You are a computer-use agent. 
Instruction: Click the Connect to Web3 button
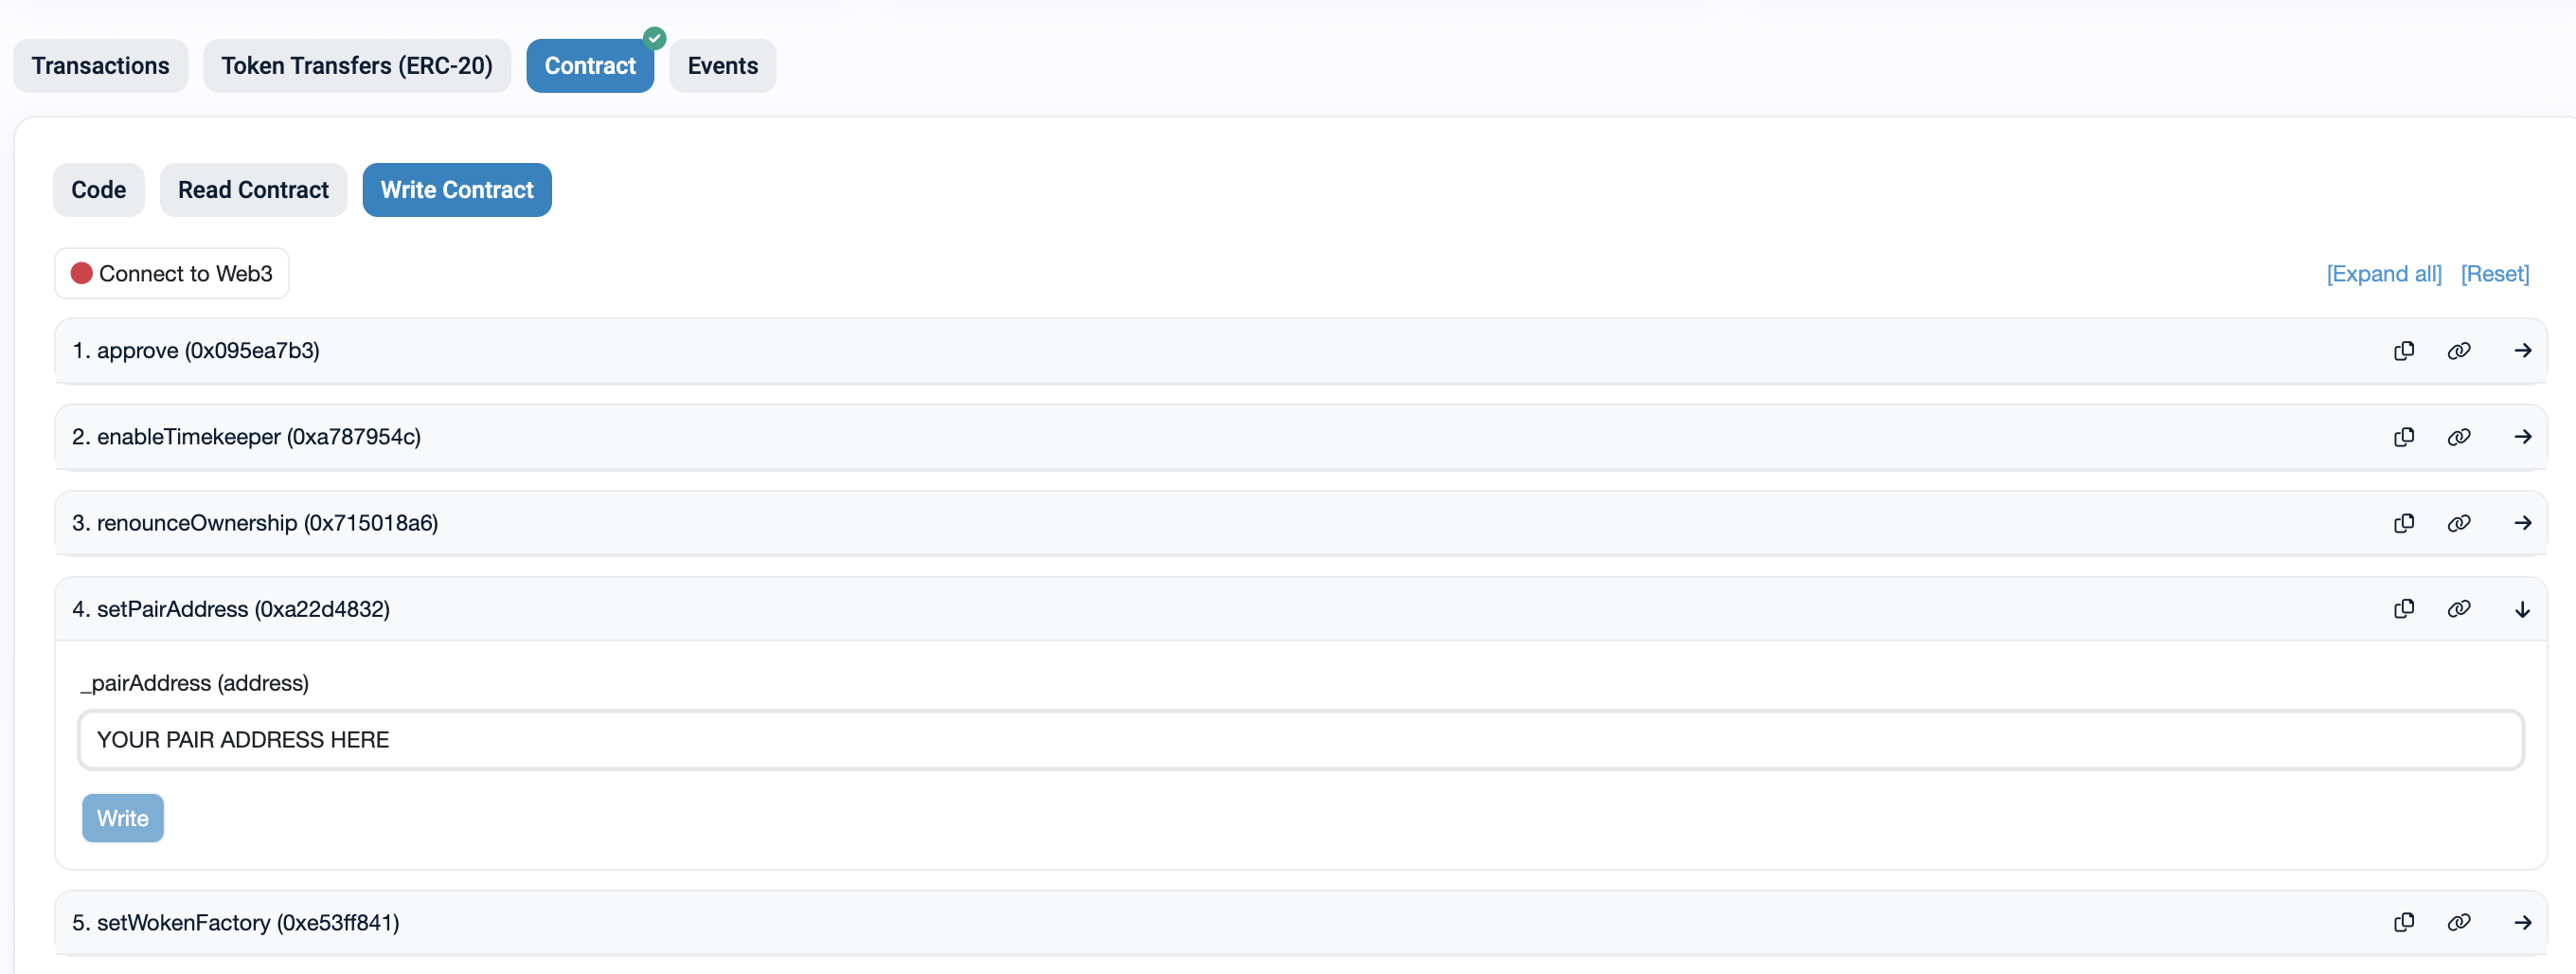pyautogui.click(x=172, y=274)
